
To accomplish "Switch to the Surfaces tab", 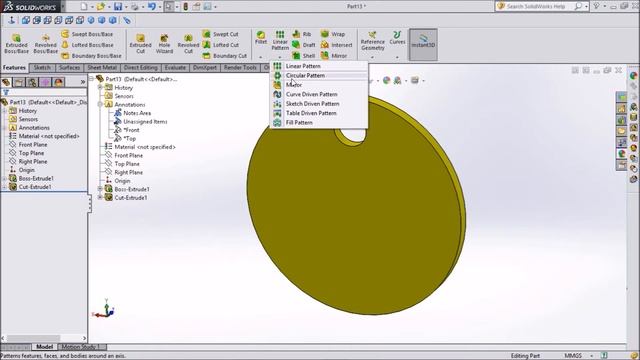I will [x=69, y=68].
